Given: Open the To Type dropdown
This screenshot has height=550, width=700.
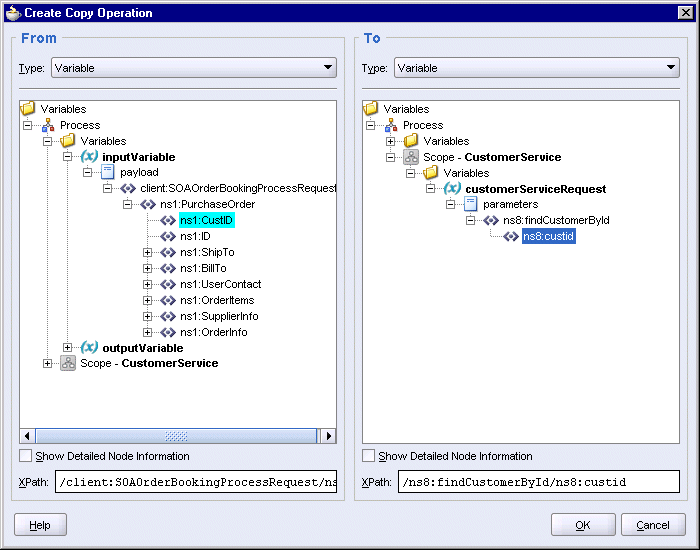Looking at the screenshot, I should (x=537, y=68).
